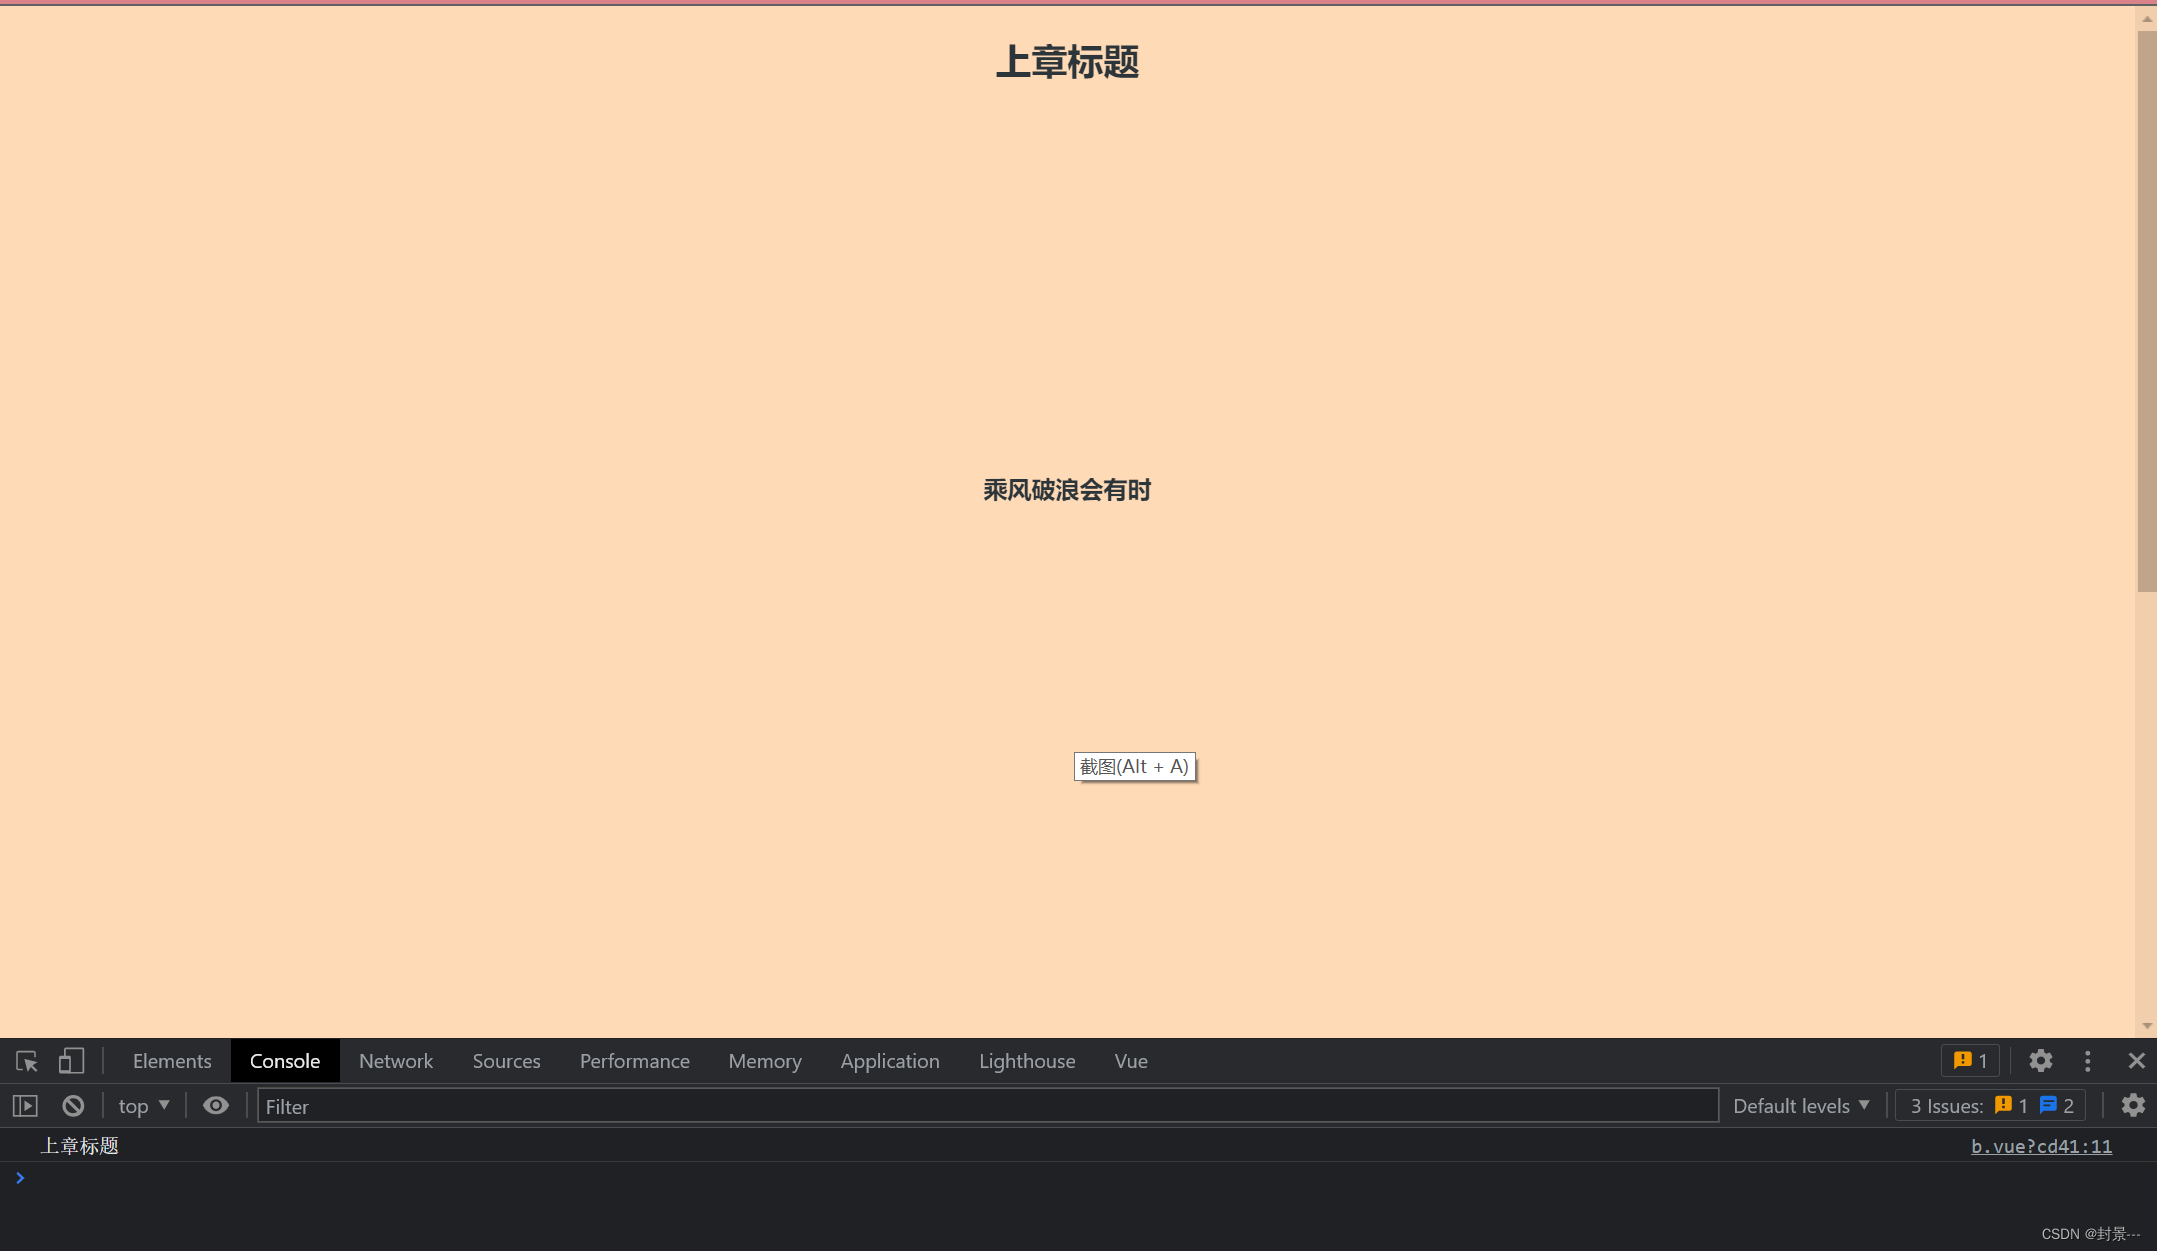
Task: Switch to the Network tab
Action: (x=396, y=1061)
